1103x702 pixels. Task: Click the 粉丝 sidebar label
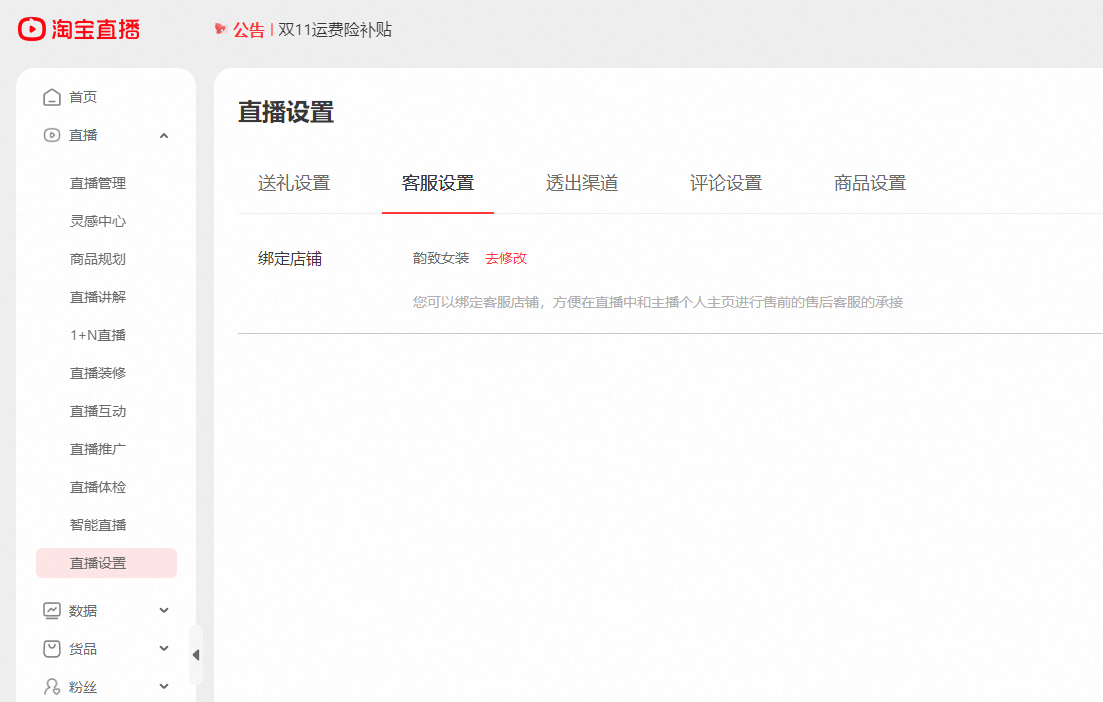83,687
